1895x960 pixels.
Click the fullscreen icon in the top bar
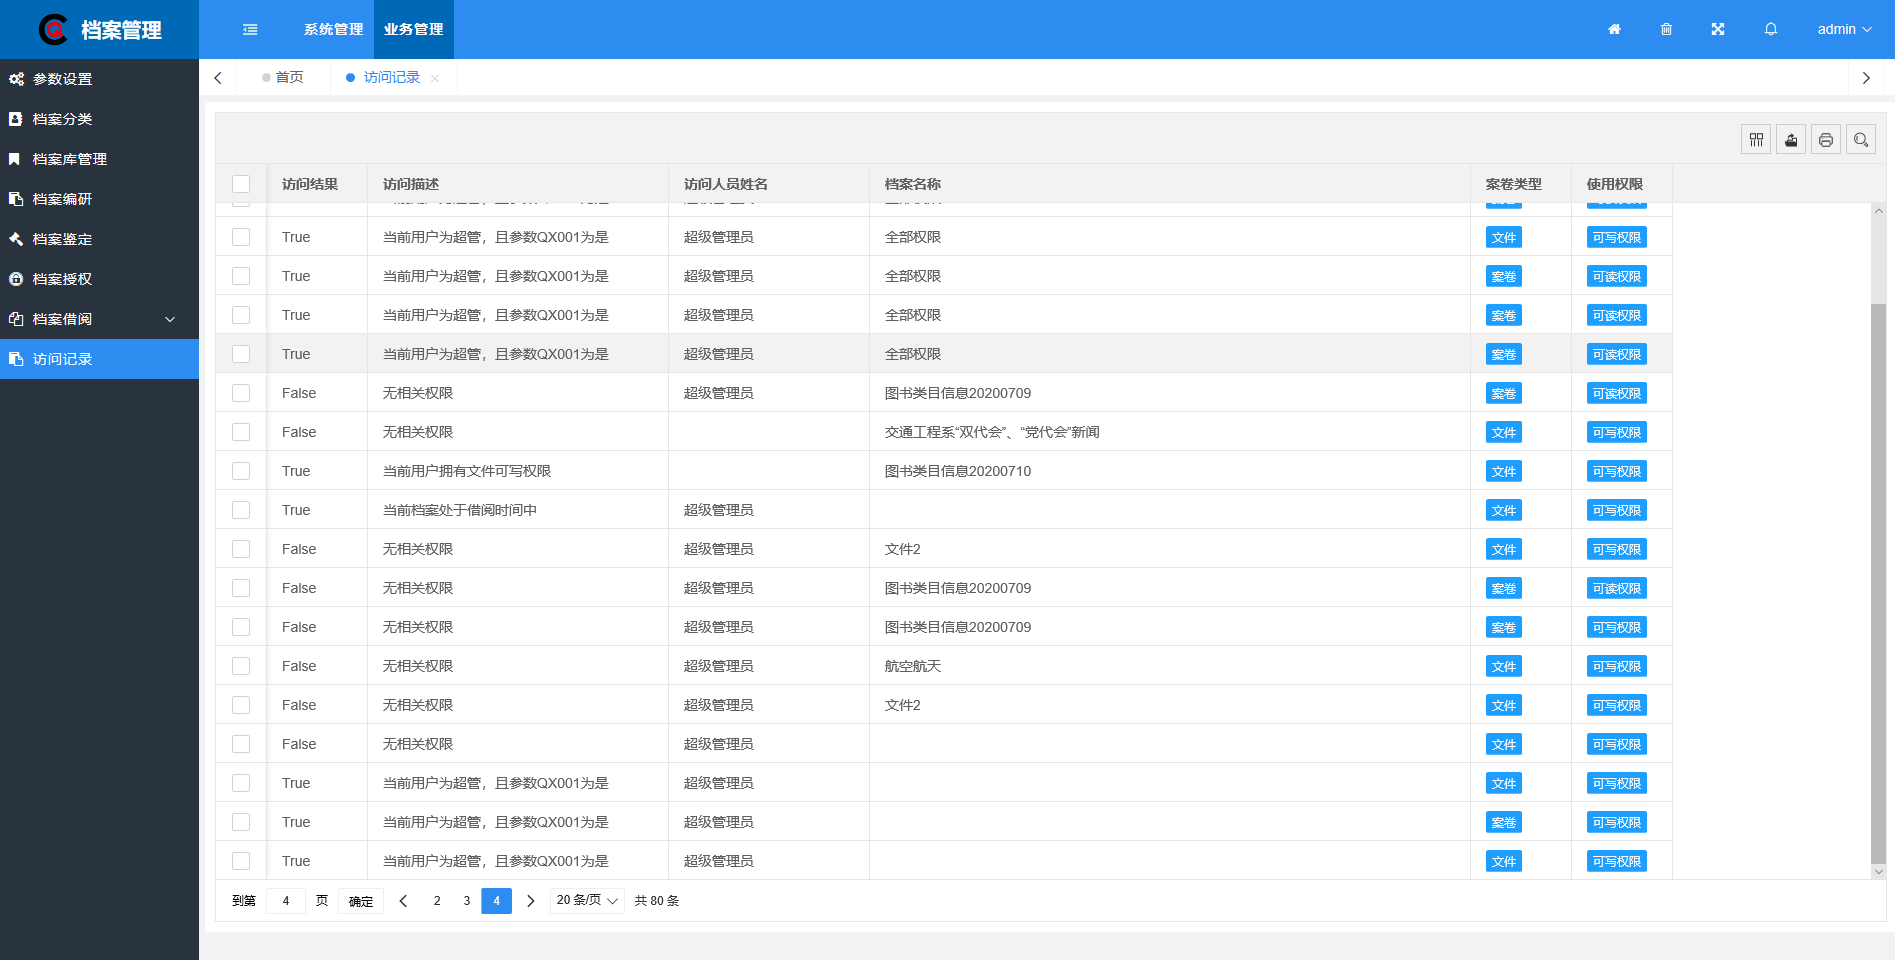tap(1717, 29)
